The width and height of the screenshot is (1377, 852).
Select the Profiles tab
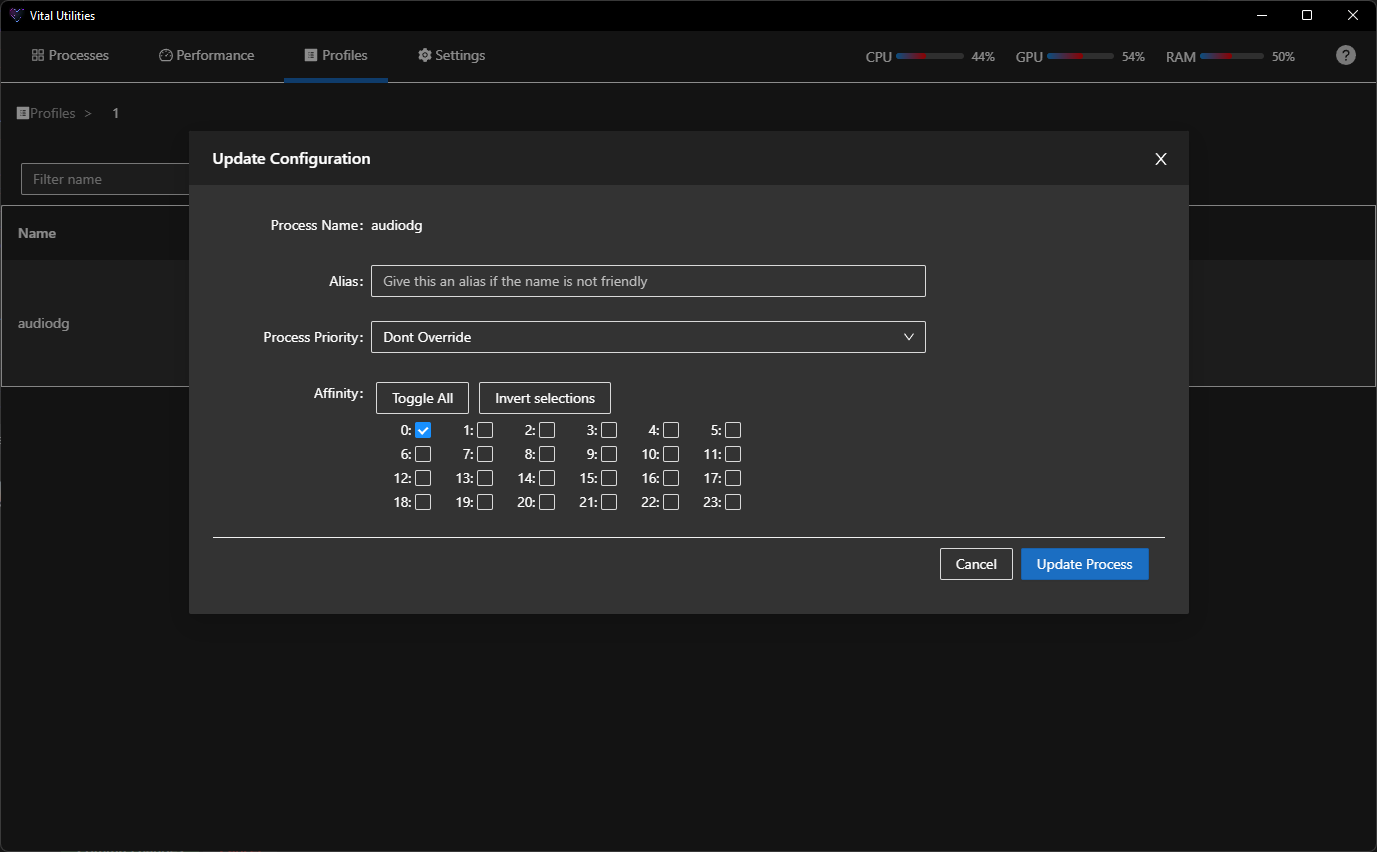pos(336,55)
